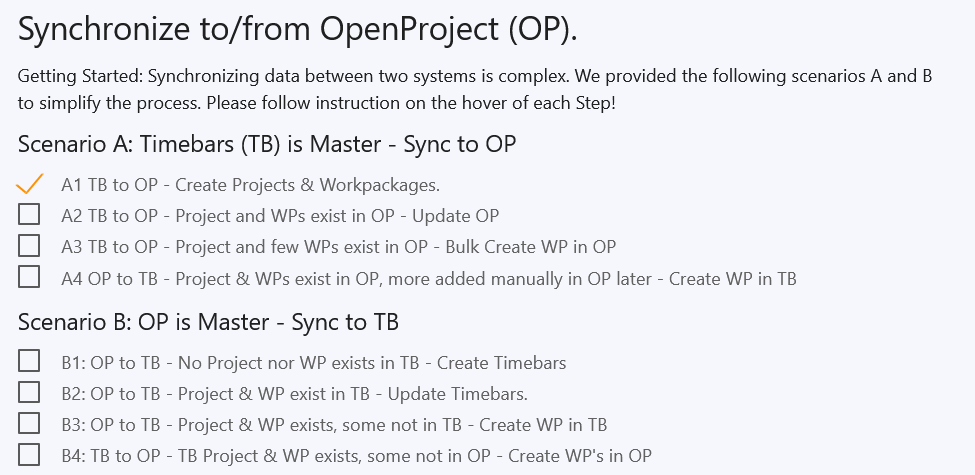Screen dimensions: 975x475
Task: Enable the B3 Create WP in TB checkbox
Action: (29, 423)
